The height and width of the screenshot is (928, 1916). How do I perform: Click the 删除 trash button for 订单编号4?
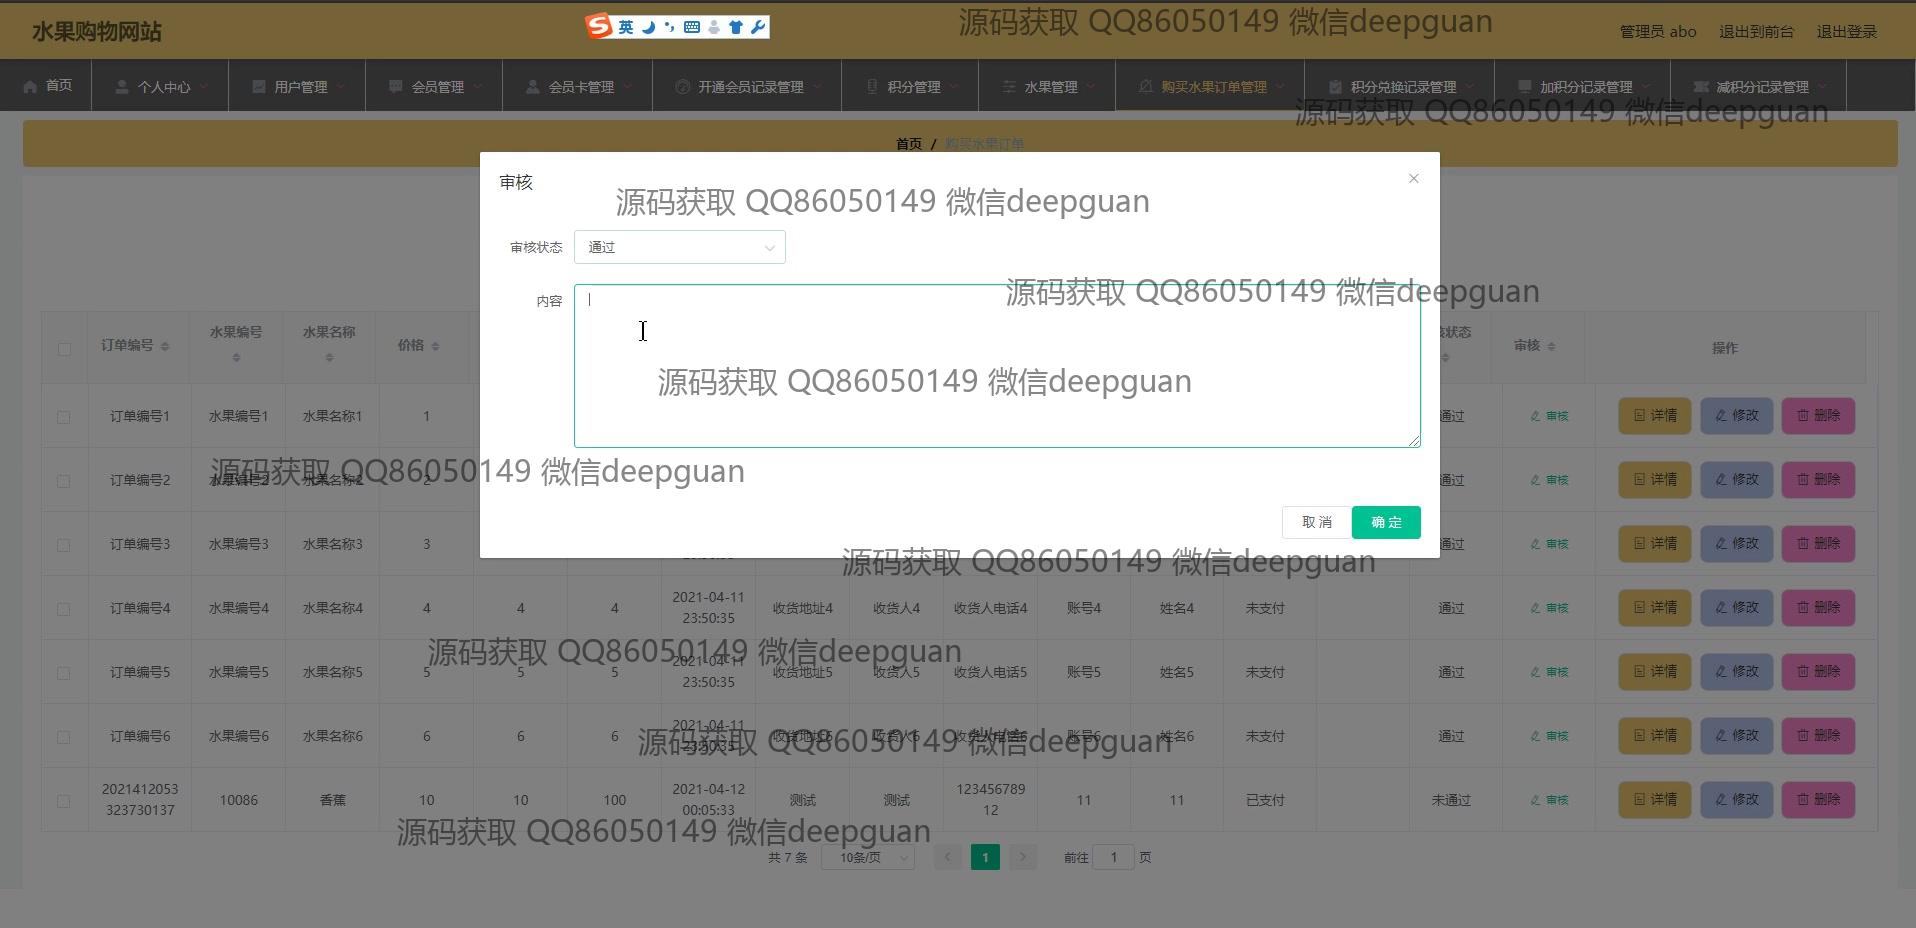(x=1817, y=608)
